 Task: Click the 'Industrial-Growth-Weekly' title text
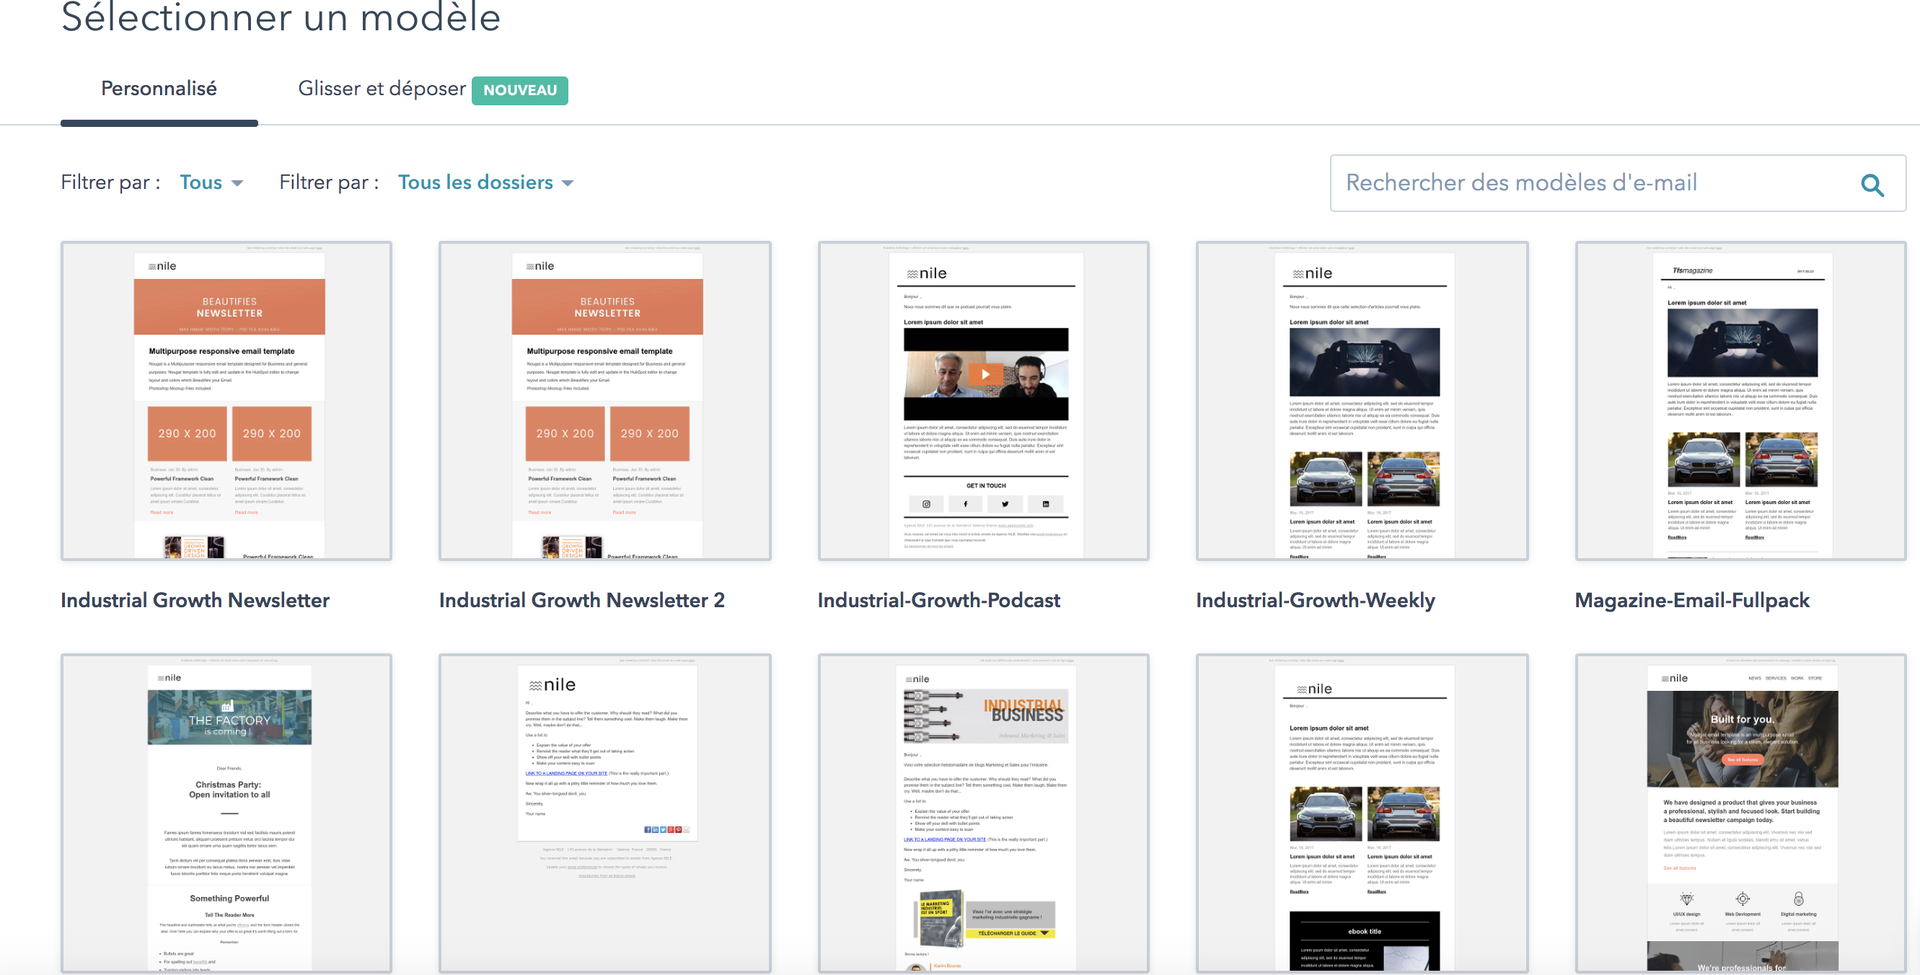point(1315,600)
